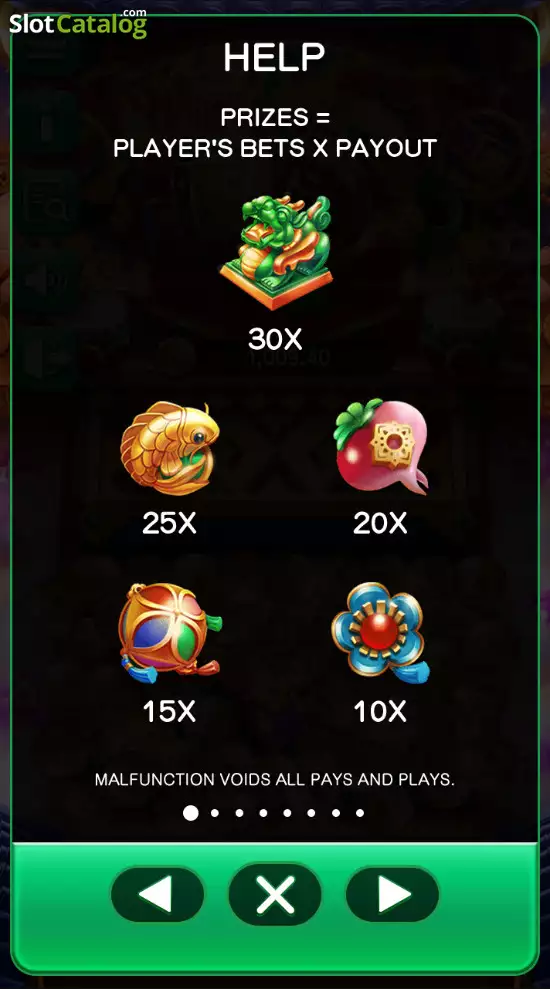550x989 pixels.
Task: Jump to the seventh page dot
Action: click(336, 813)
